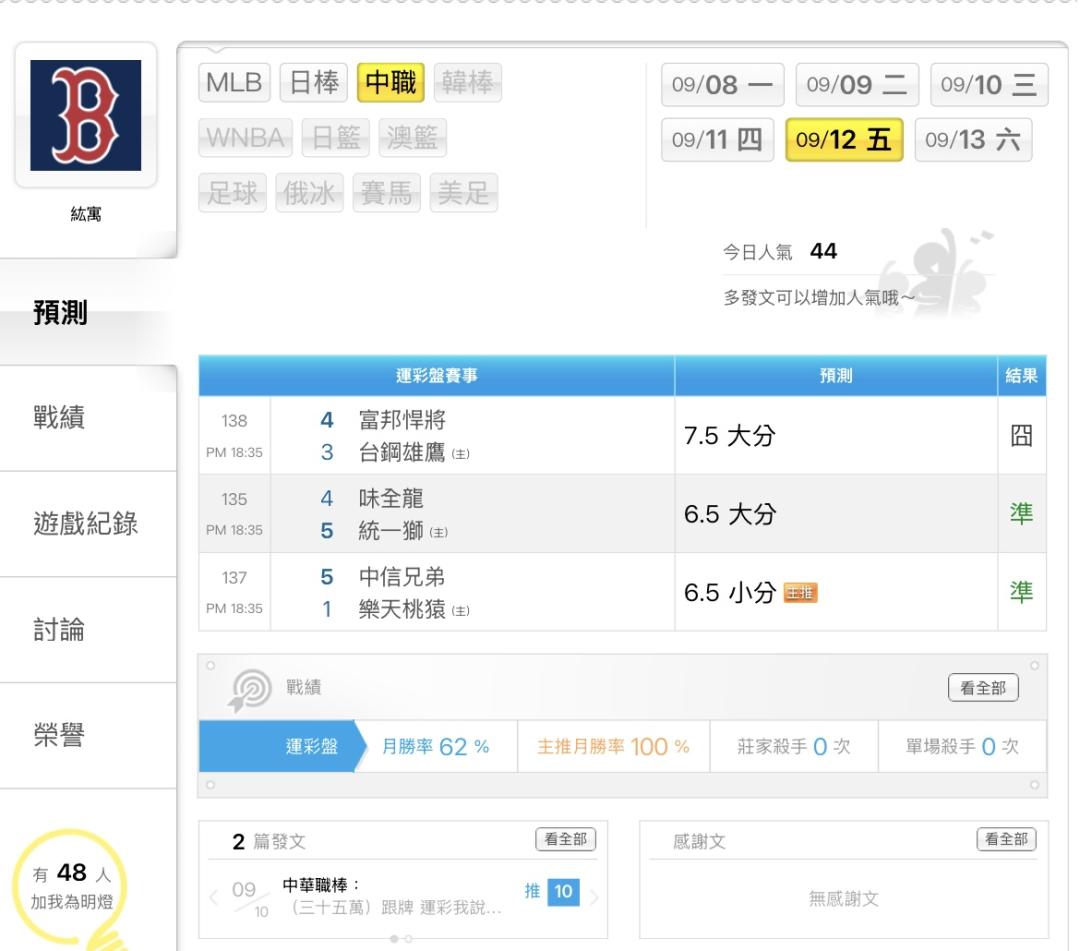Screen dimensions: 1080x951
Task: Click the 結果 column header
Action: pyautogui.click(x=1022, y=375)
